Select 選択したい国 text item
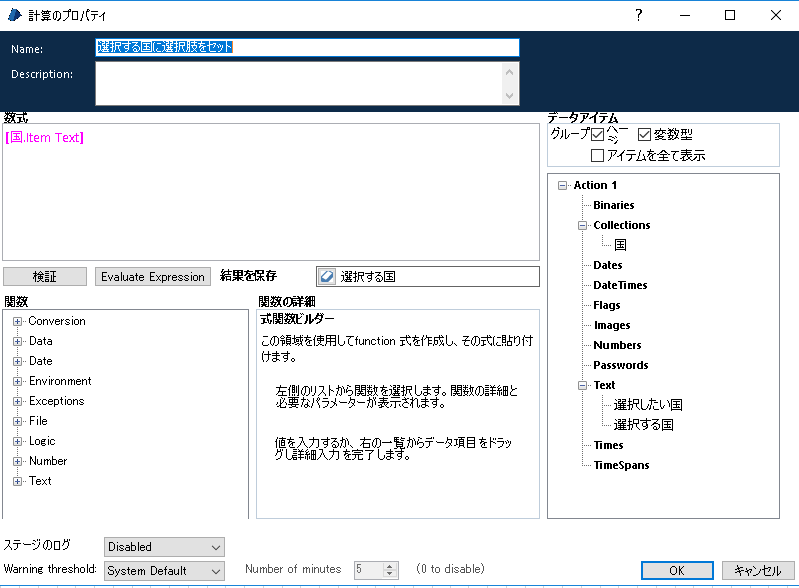799x588 pixels. 648,405
